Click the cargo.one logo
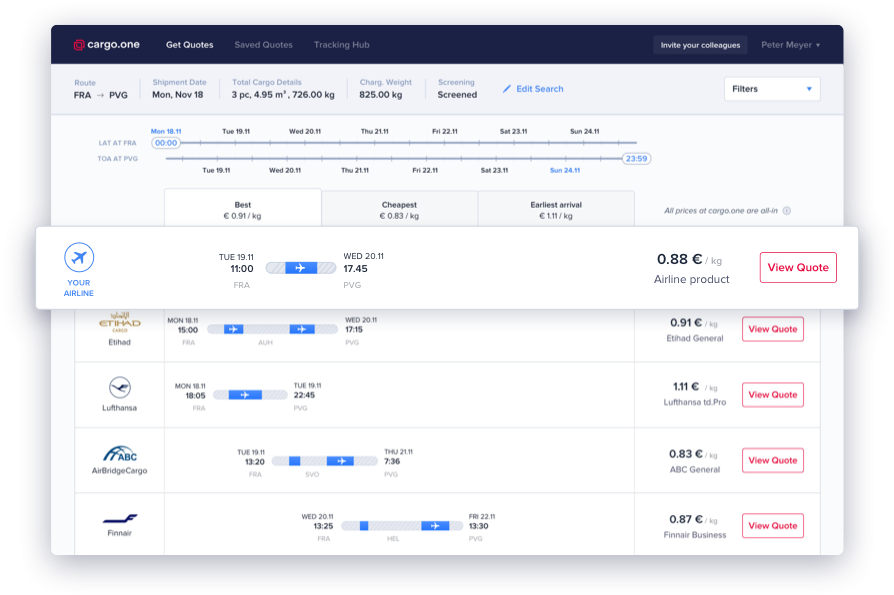This screenshot has height=595, width=894. 107,44
